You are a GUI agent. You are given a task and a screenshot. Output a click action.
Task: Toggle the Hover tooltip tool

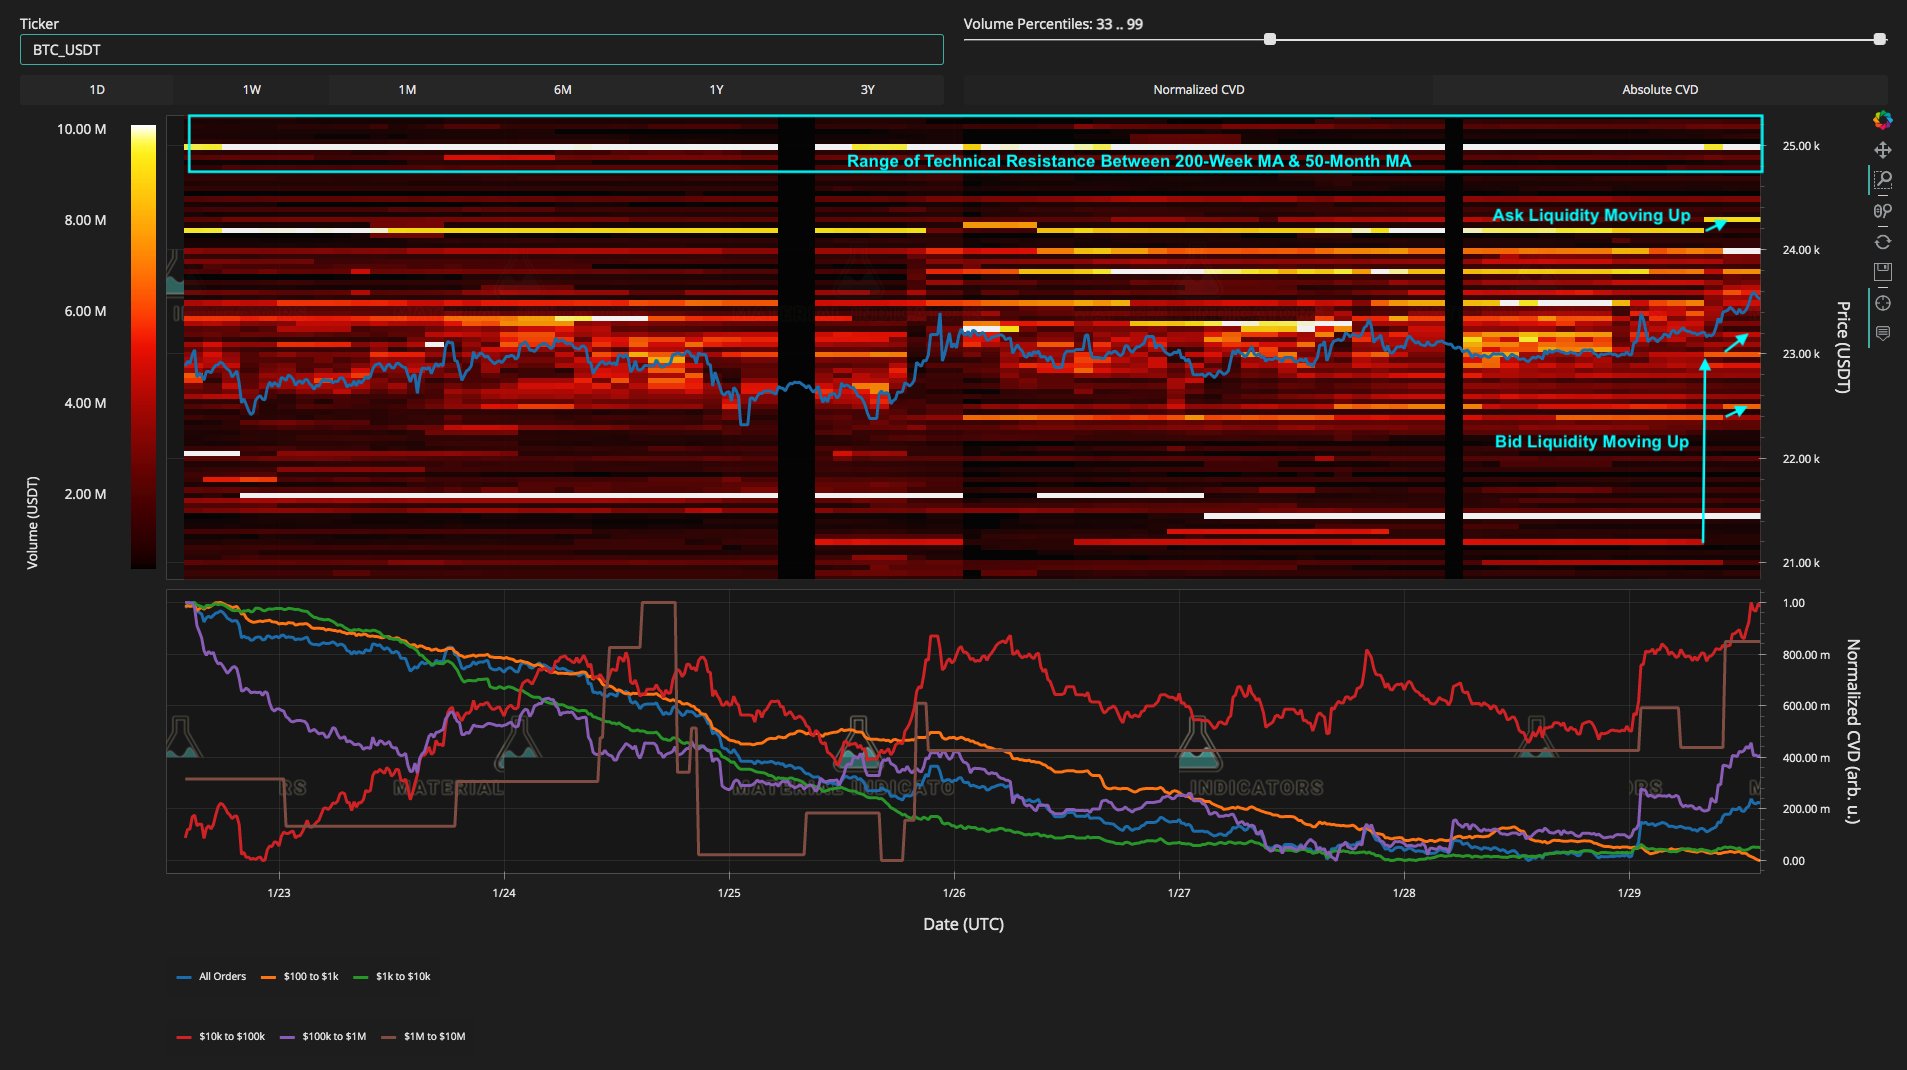pyautogui.click(x=1882, y=333)
